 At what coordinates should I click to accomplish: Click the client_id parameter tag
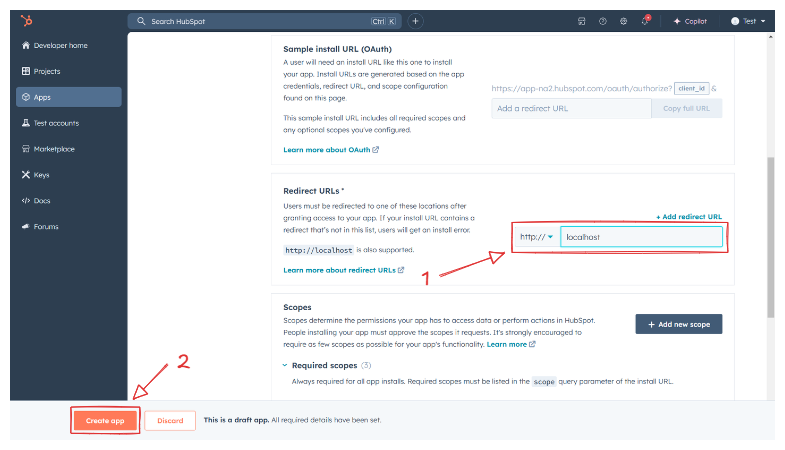pos(691,89)
